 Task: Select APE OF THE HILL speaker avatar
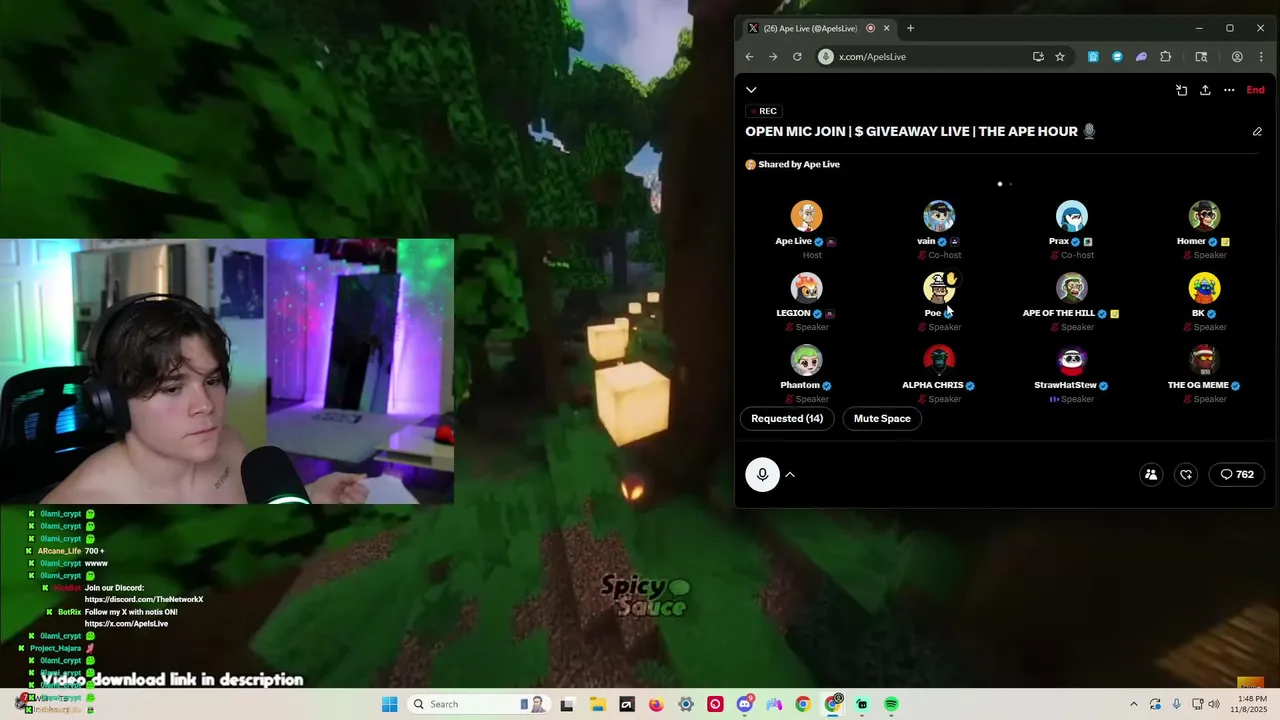click(x=1072, y=288)
